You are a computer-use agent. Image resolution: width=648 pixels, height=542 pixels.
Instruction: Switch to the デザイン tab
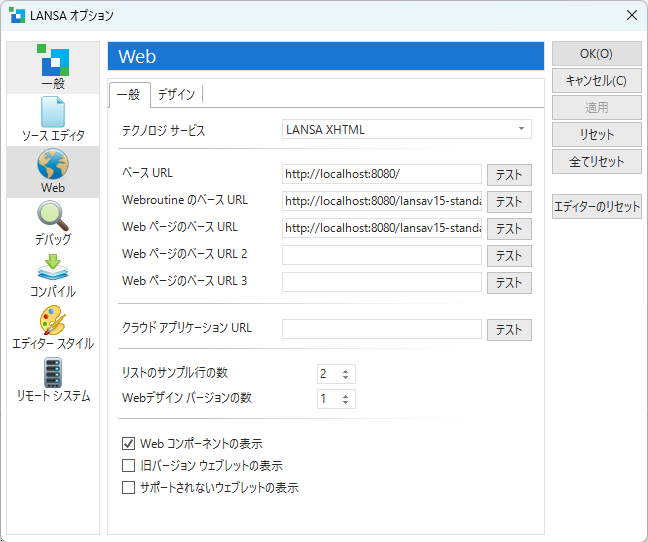[176, 95]
